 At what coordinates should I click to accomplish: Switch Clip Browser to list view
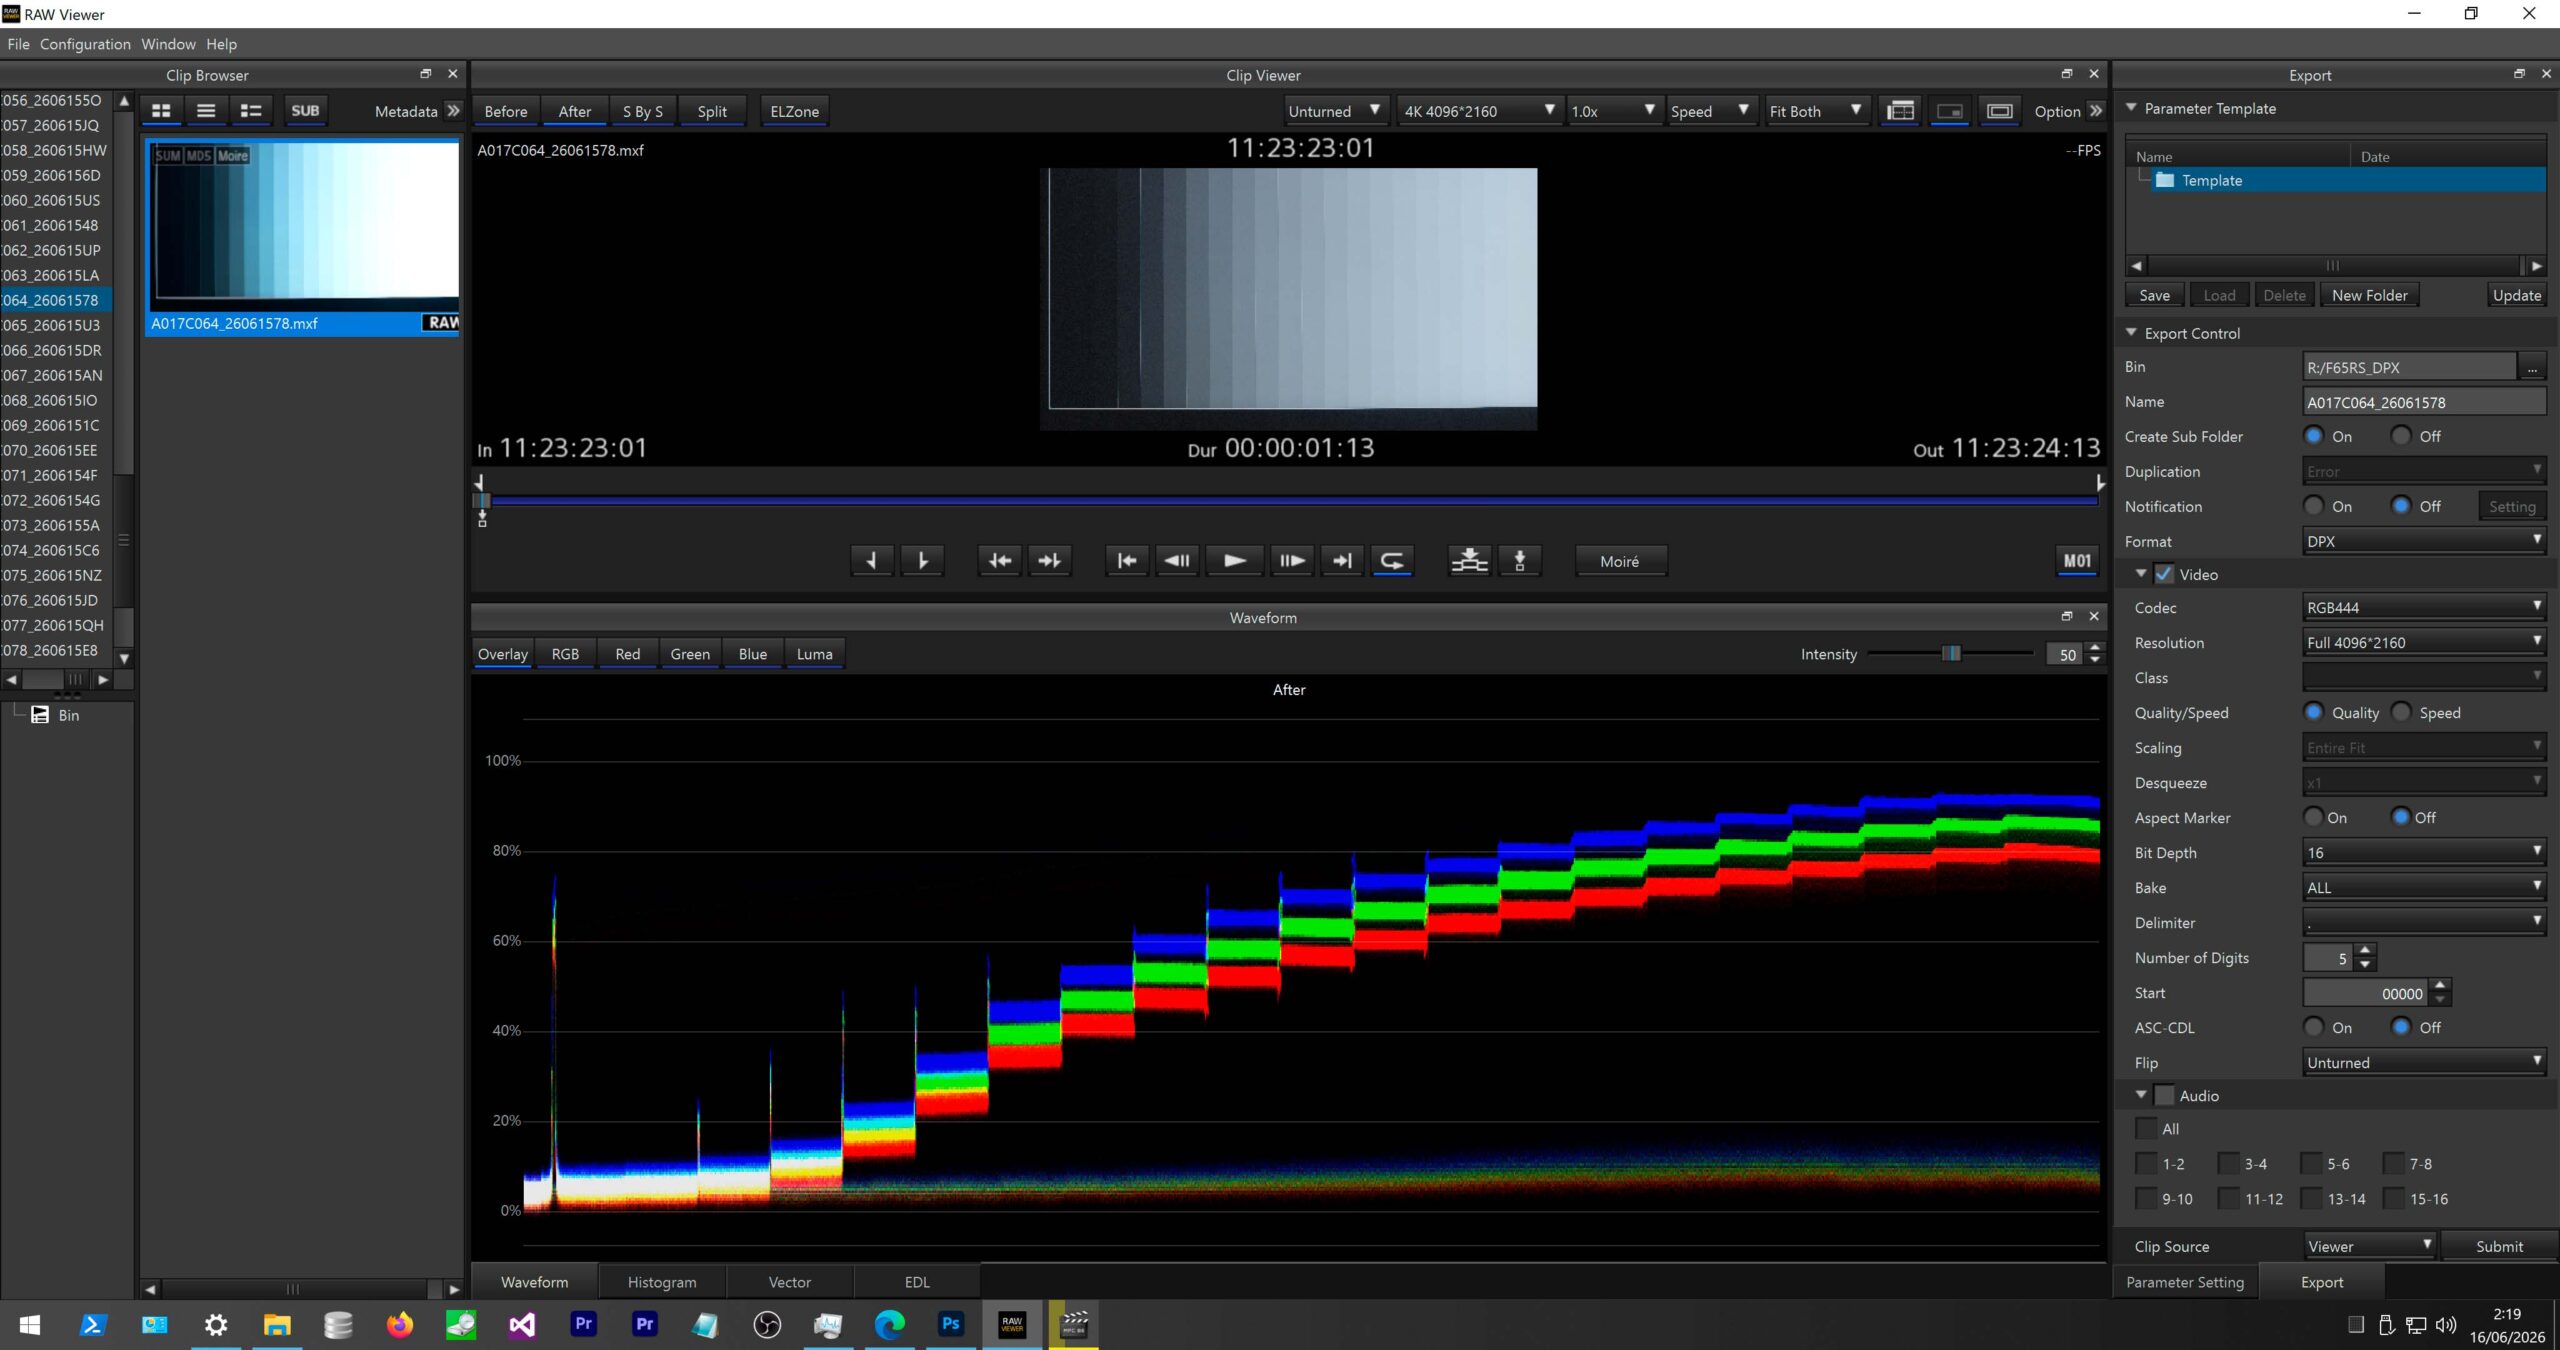coord(206,111)
